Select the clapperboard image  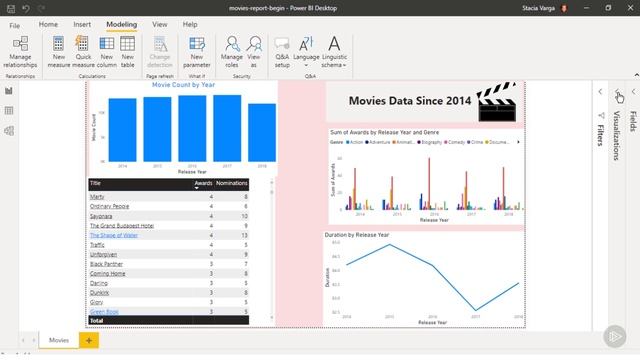497,102
